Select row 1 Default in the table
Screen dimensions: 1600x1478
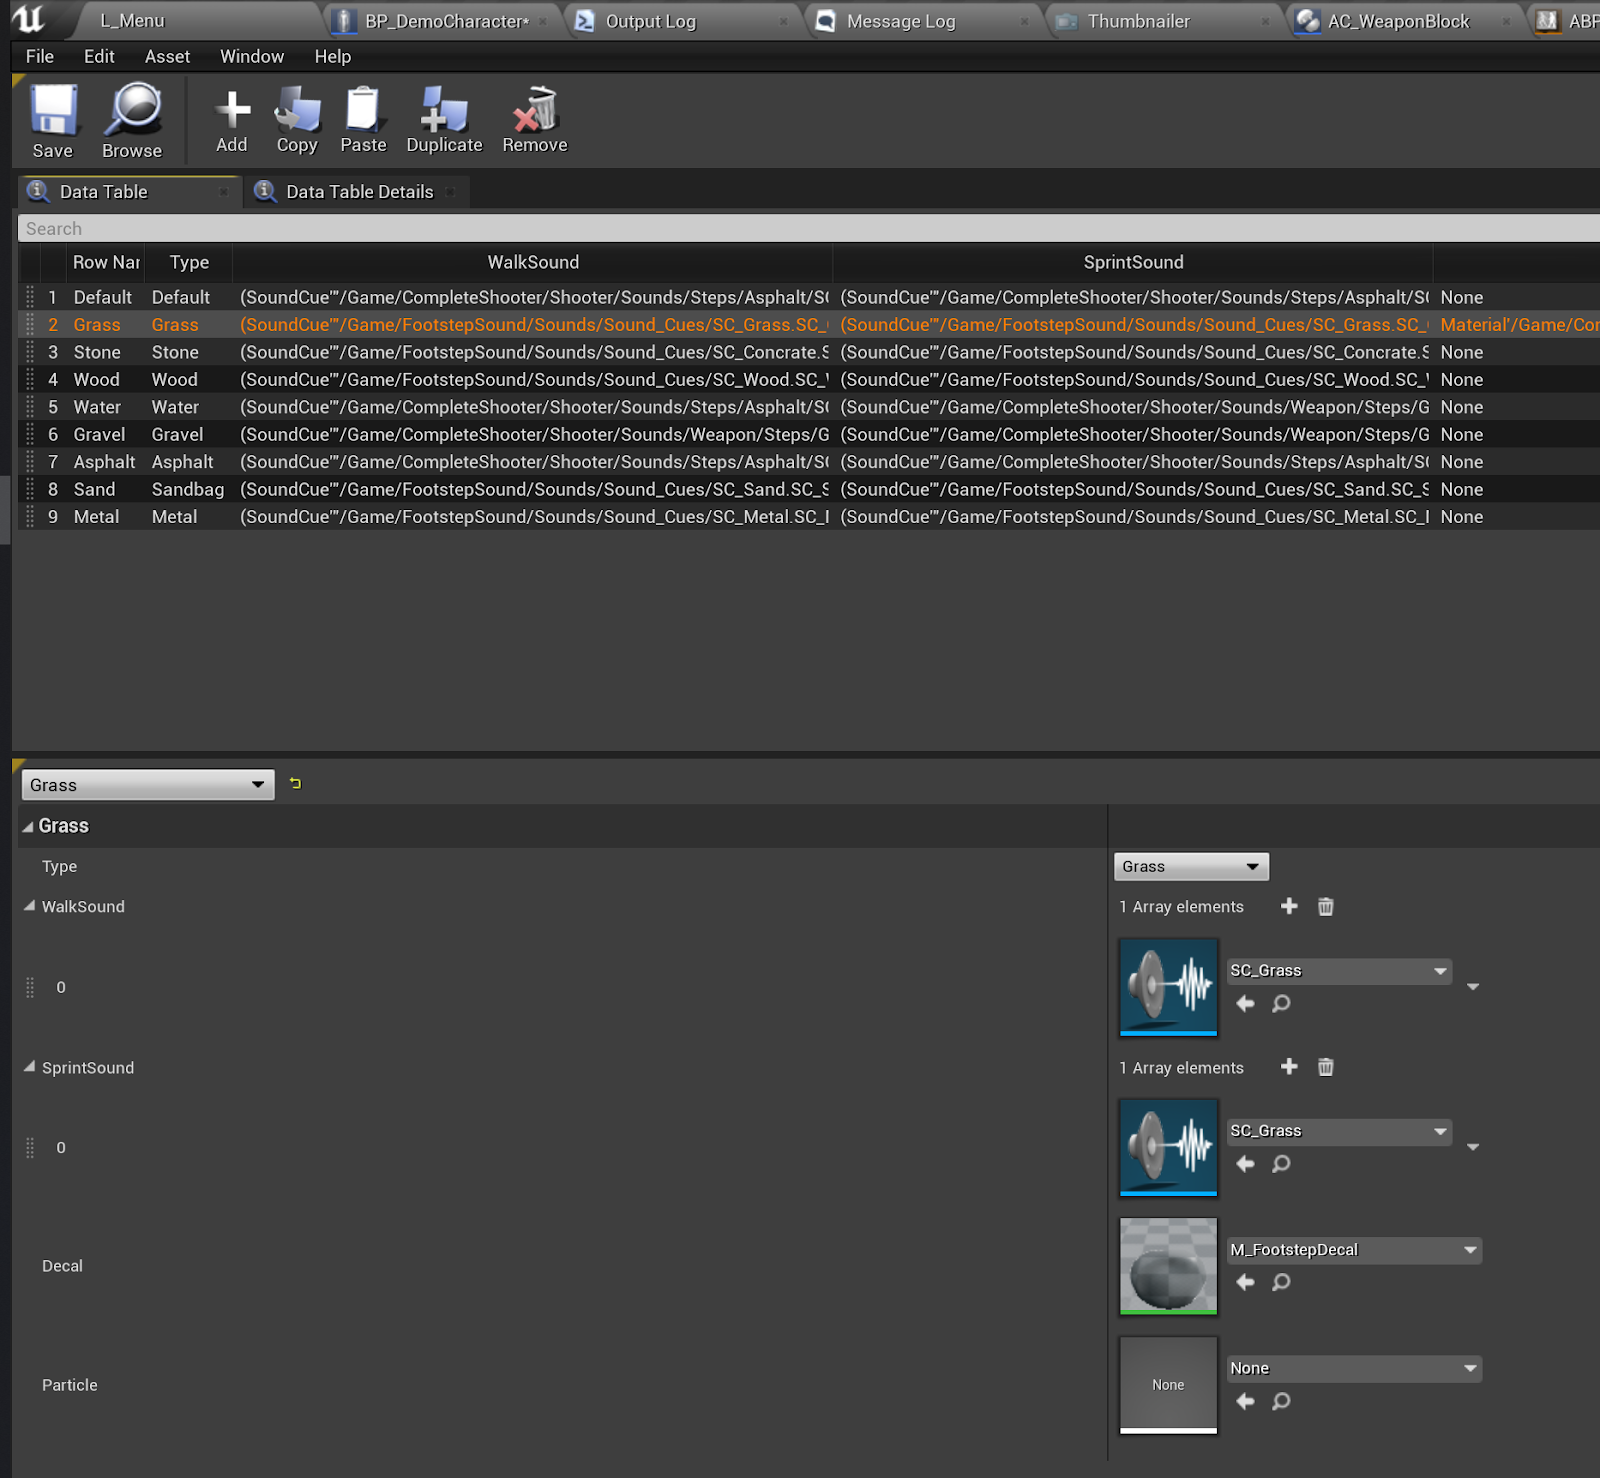tap(809, 297)
